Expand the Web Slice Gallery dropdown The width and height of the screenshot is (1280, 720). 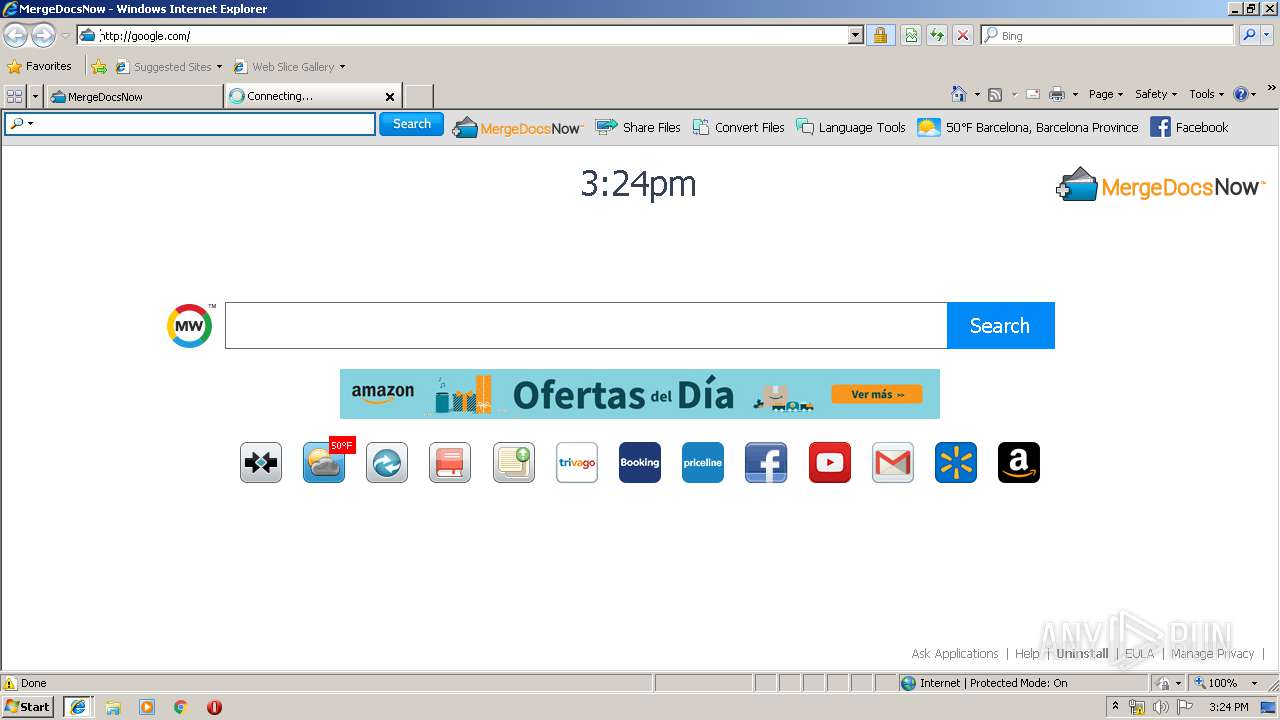click(x=342, y=67)
